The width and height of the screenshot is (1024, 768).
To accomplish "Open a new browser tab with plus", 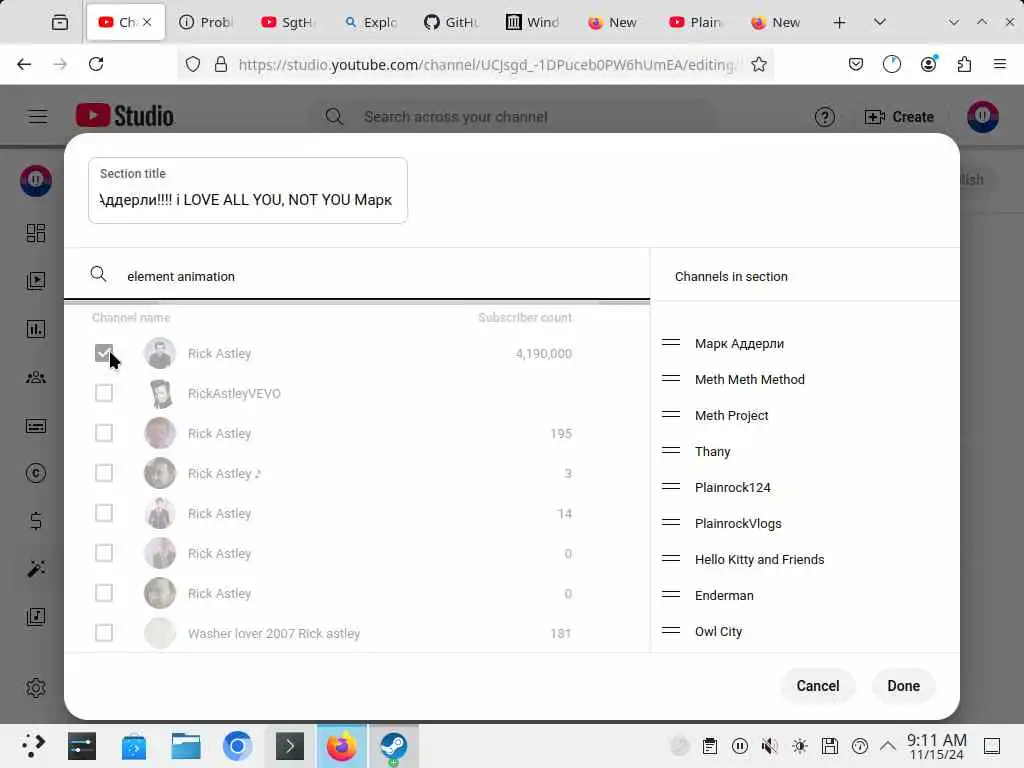I will [839, 23].
